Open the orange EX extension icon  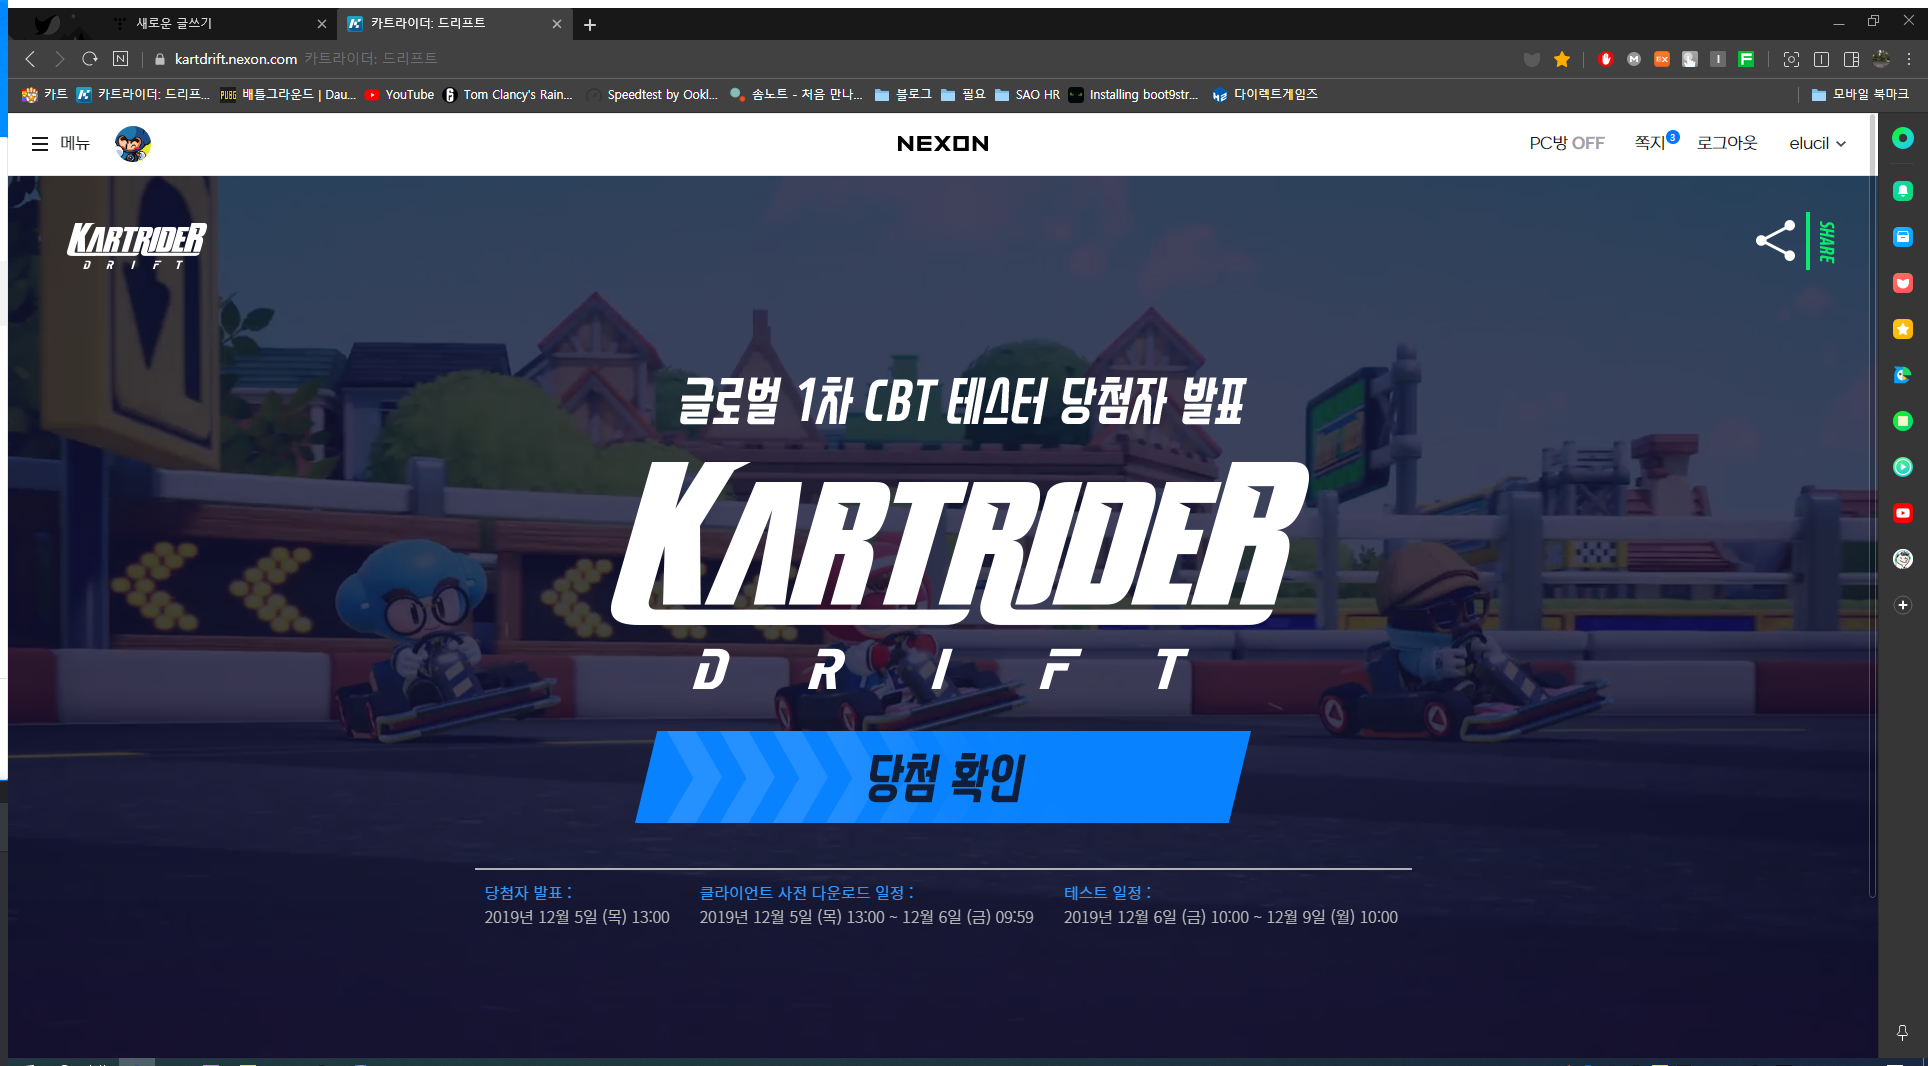1662,59
